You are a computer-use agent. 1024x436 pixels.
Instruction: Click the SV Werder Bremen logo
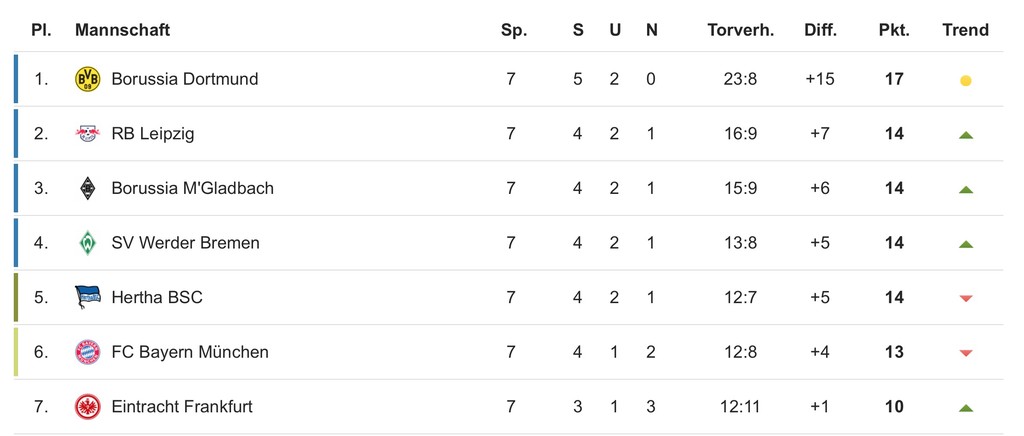88,243
